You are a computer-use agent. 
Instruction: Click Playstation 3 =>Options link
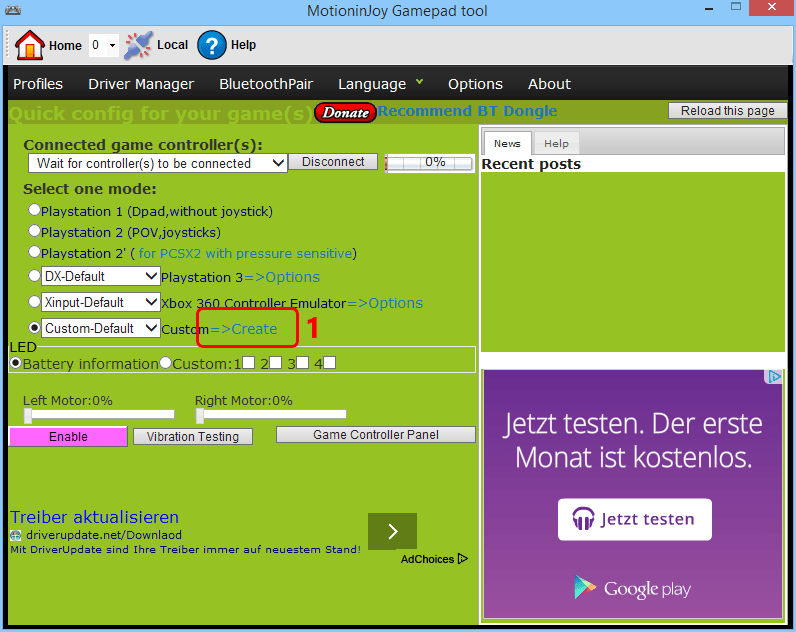(x=282, y=277)
